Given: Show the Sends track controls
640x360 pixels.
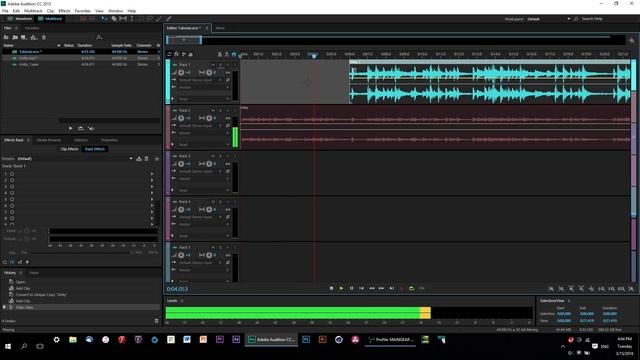Looking at the screenshot, I should [x=184, y=54].
